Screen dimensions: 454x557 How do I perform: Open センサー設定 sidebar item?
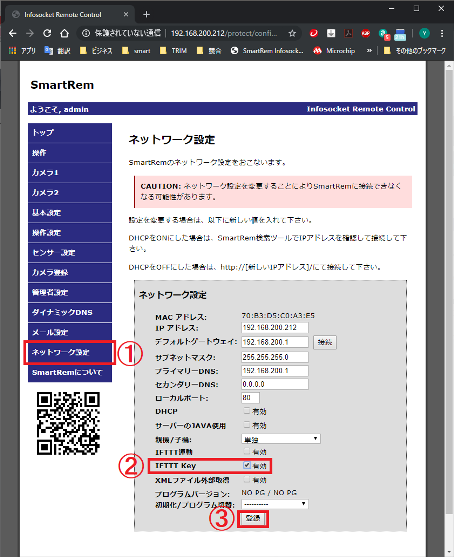coord(70,253)
